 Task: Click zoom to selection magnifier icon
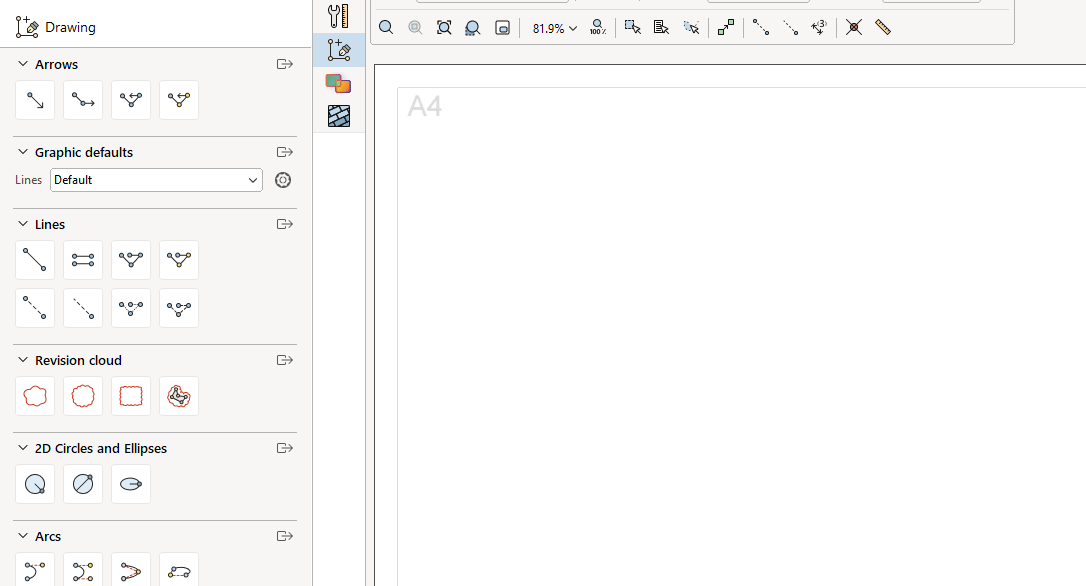(x=473, y=28)
